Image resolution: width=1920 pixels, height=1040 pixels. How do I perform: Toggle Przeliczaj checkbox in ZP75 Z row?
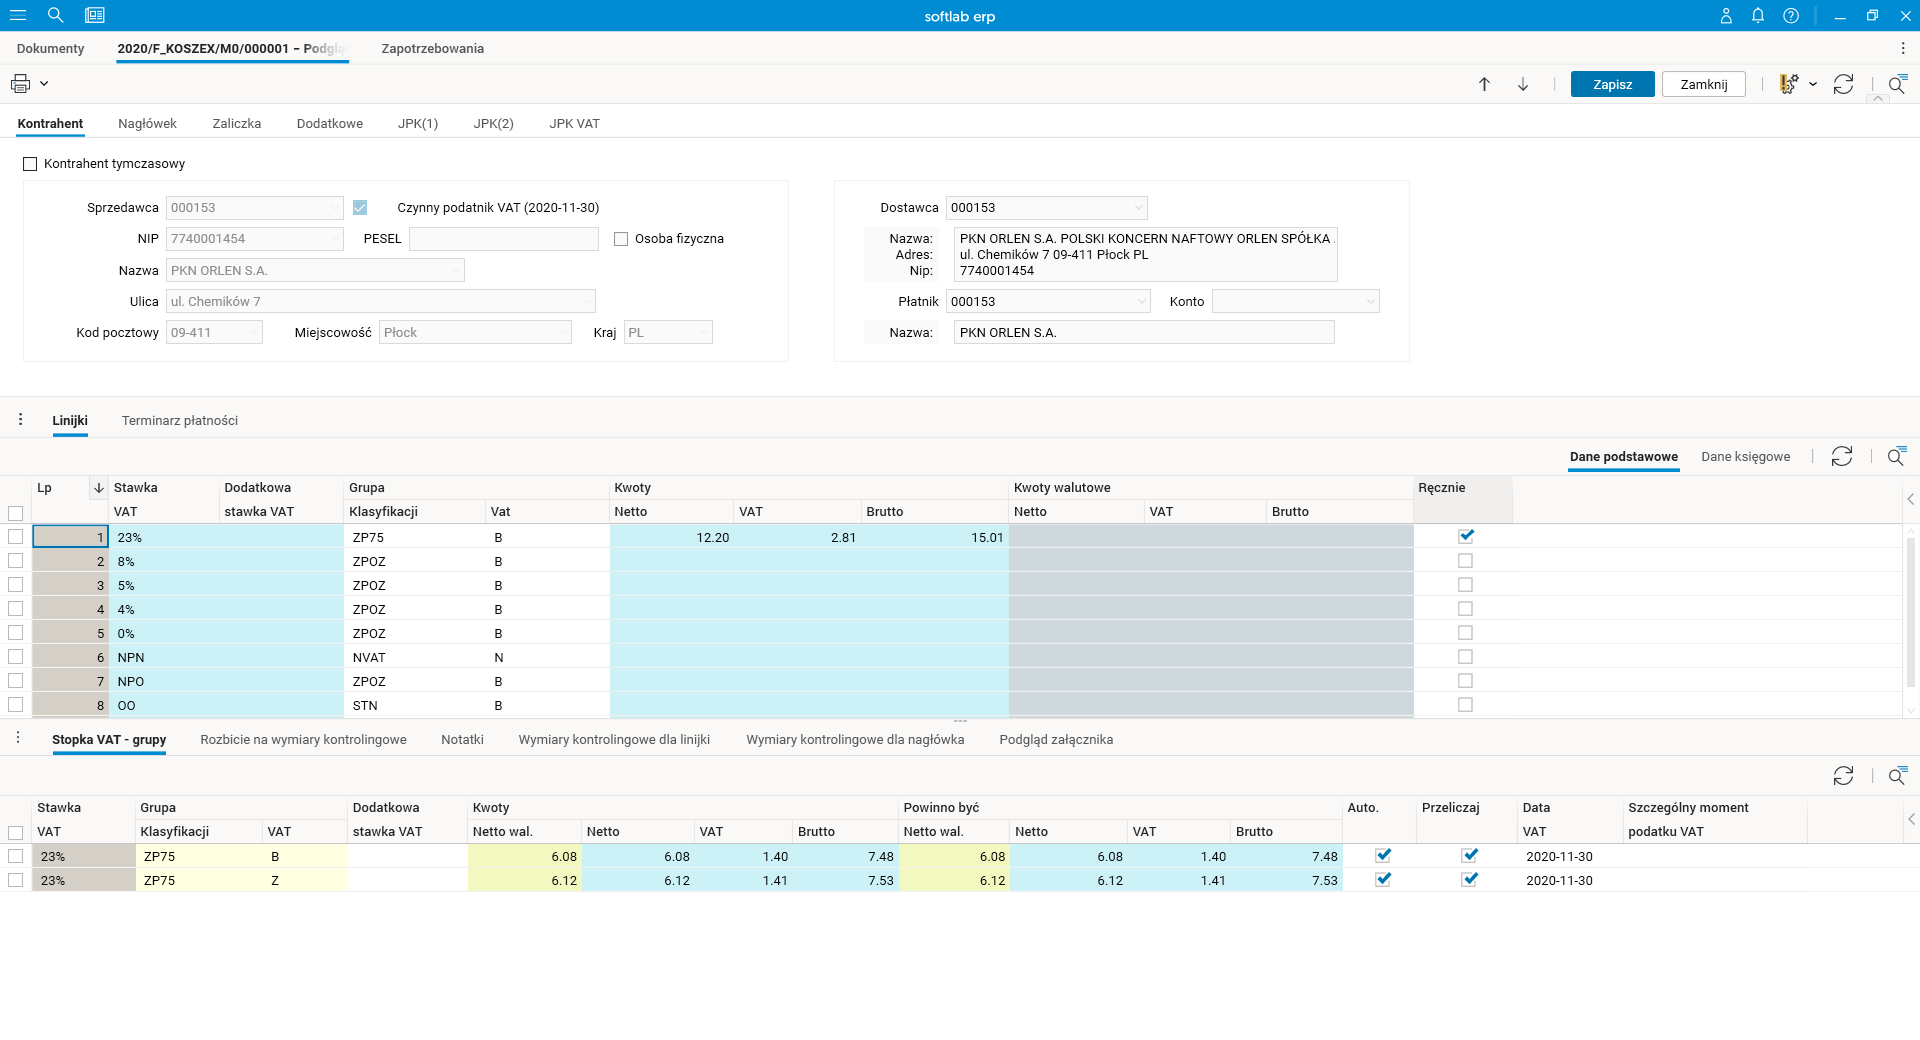click(x=1470, y=880)
